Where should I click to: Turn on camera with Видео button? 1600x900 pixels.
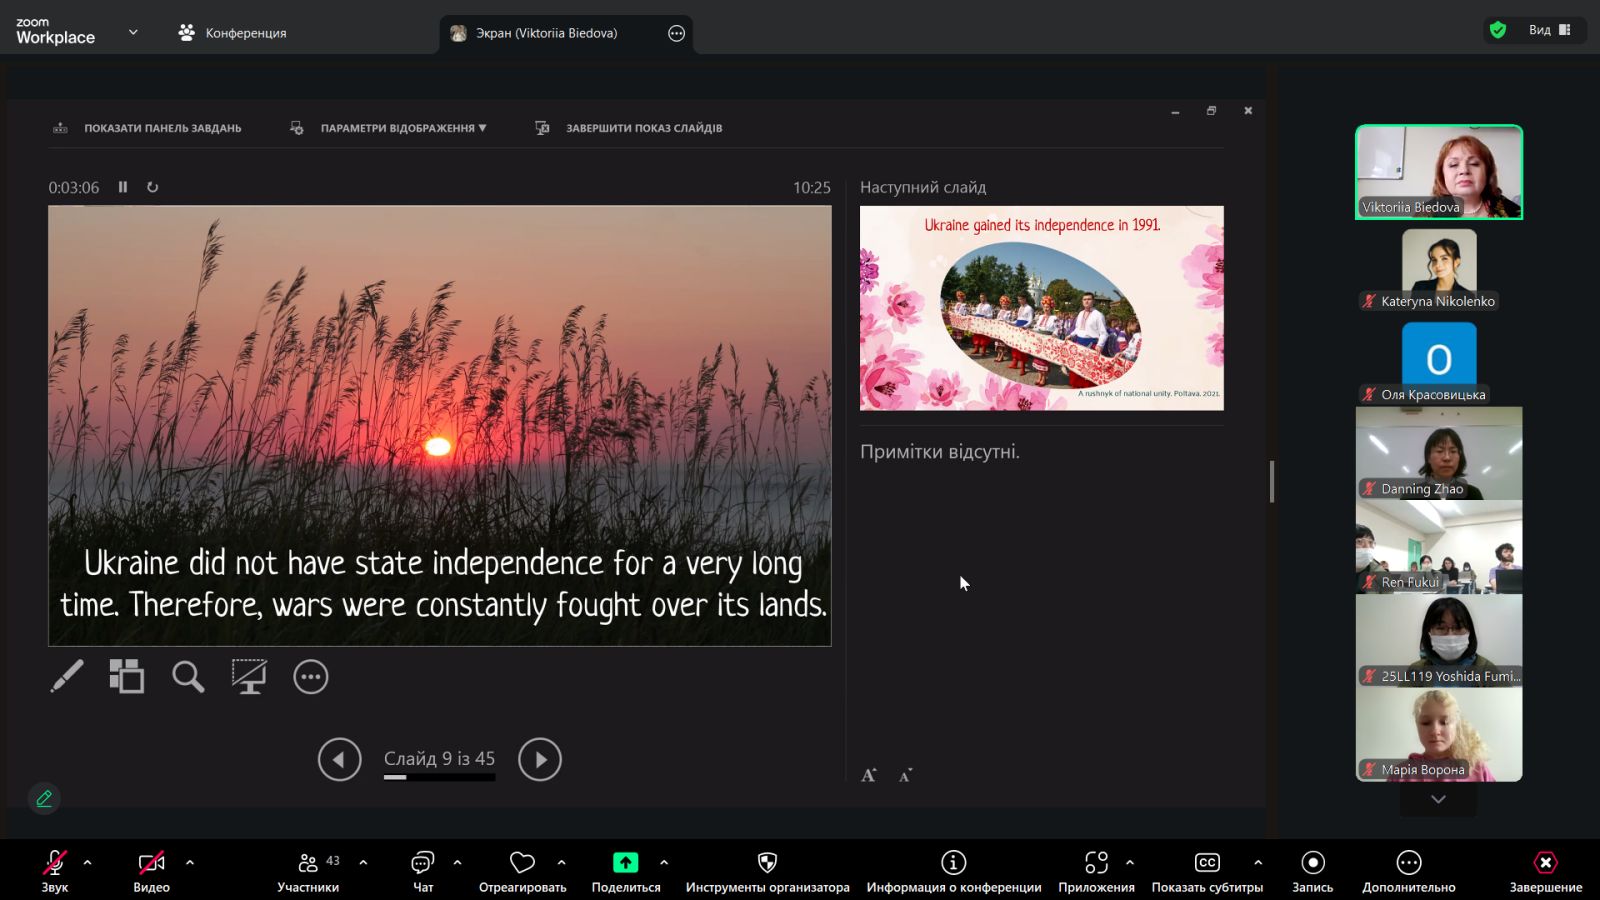151,870
